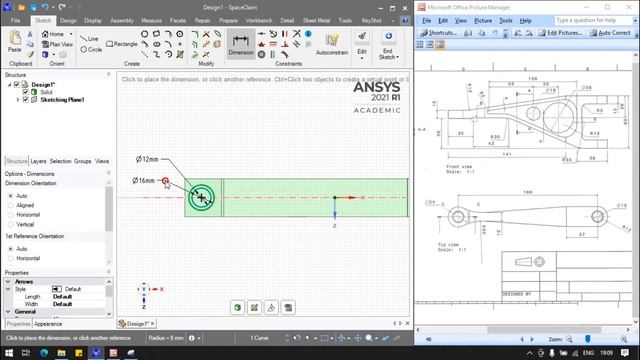Choose the Line sketch tool
The height and width of the screenshot is (360, 640).
click(89, 38)
